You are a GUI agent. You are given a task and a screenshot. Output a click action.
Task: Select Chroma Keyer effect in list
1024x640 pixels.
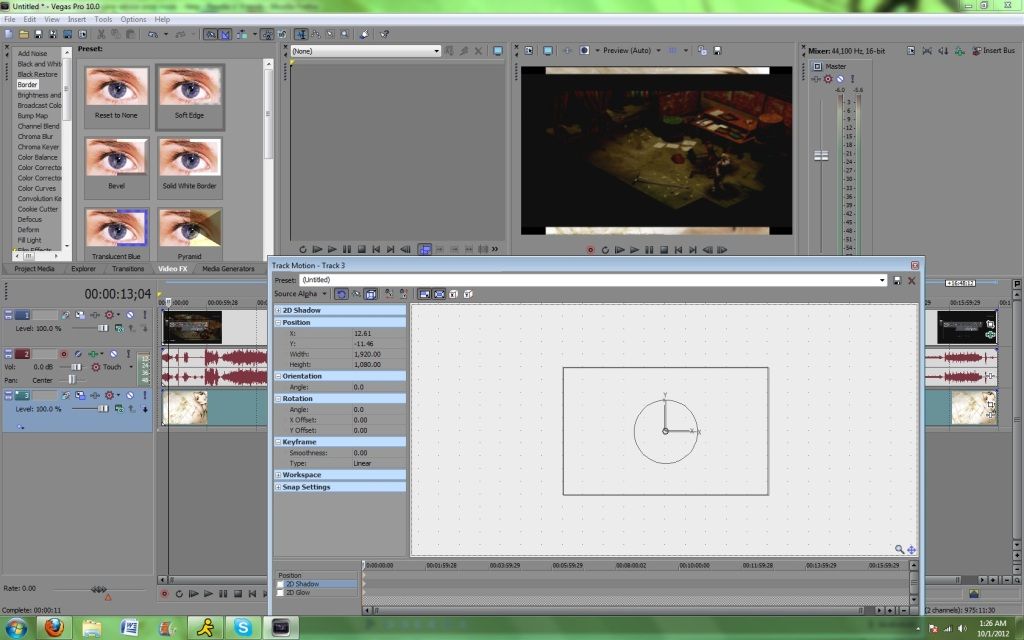click(x=38, y=147)
